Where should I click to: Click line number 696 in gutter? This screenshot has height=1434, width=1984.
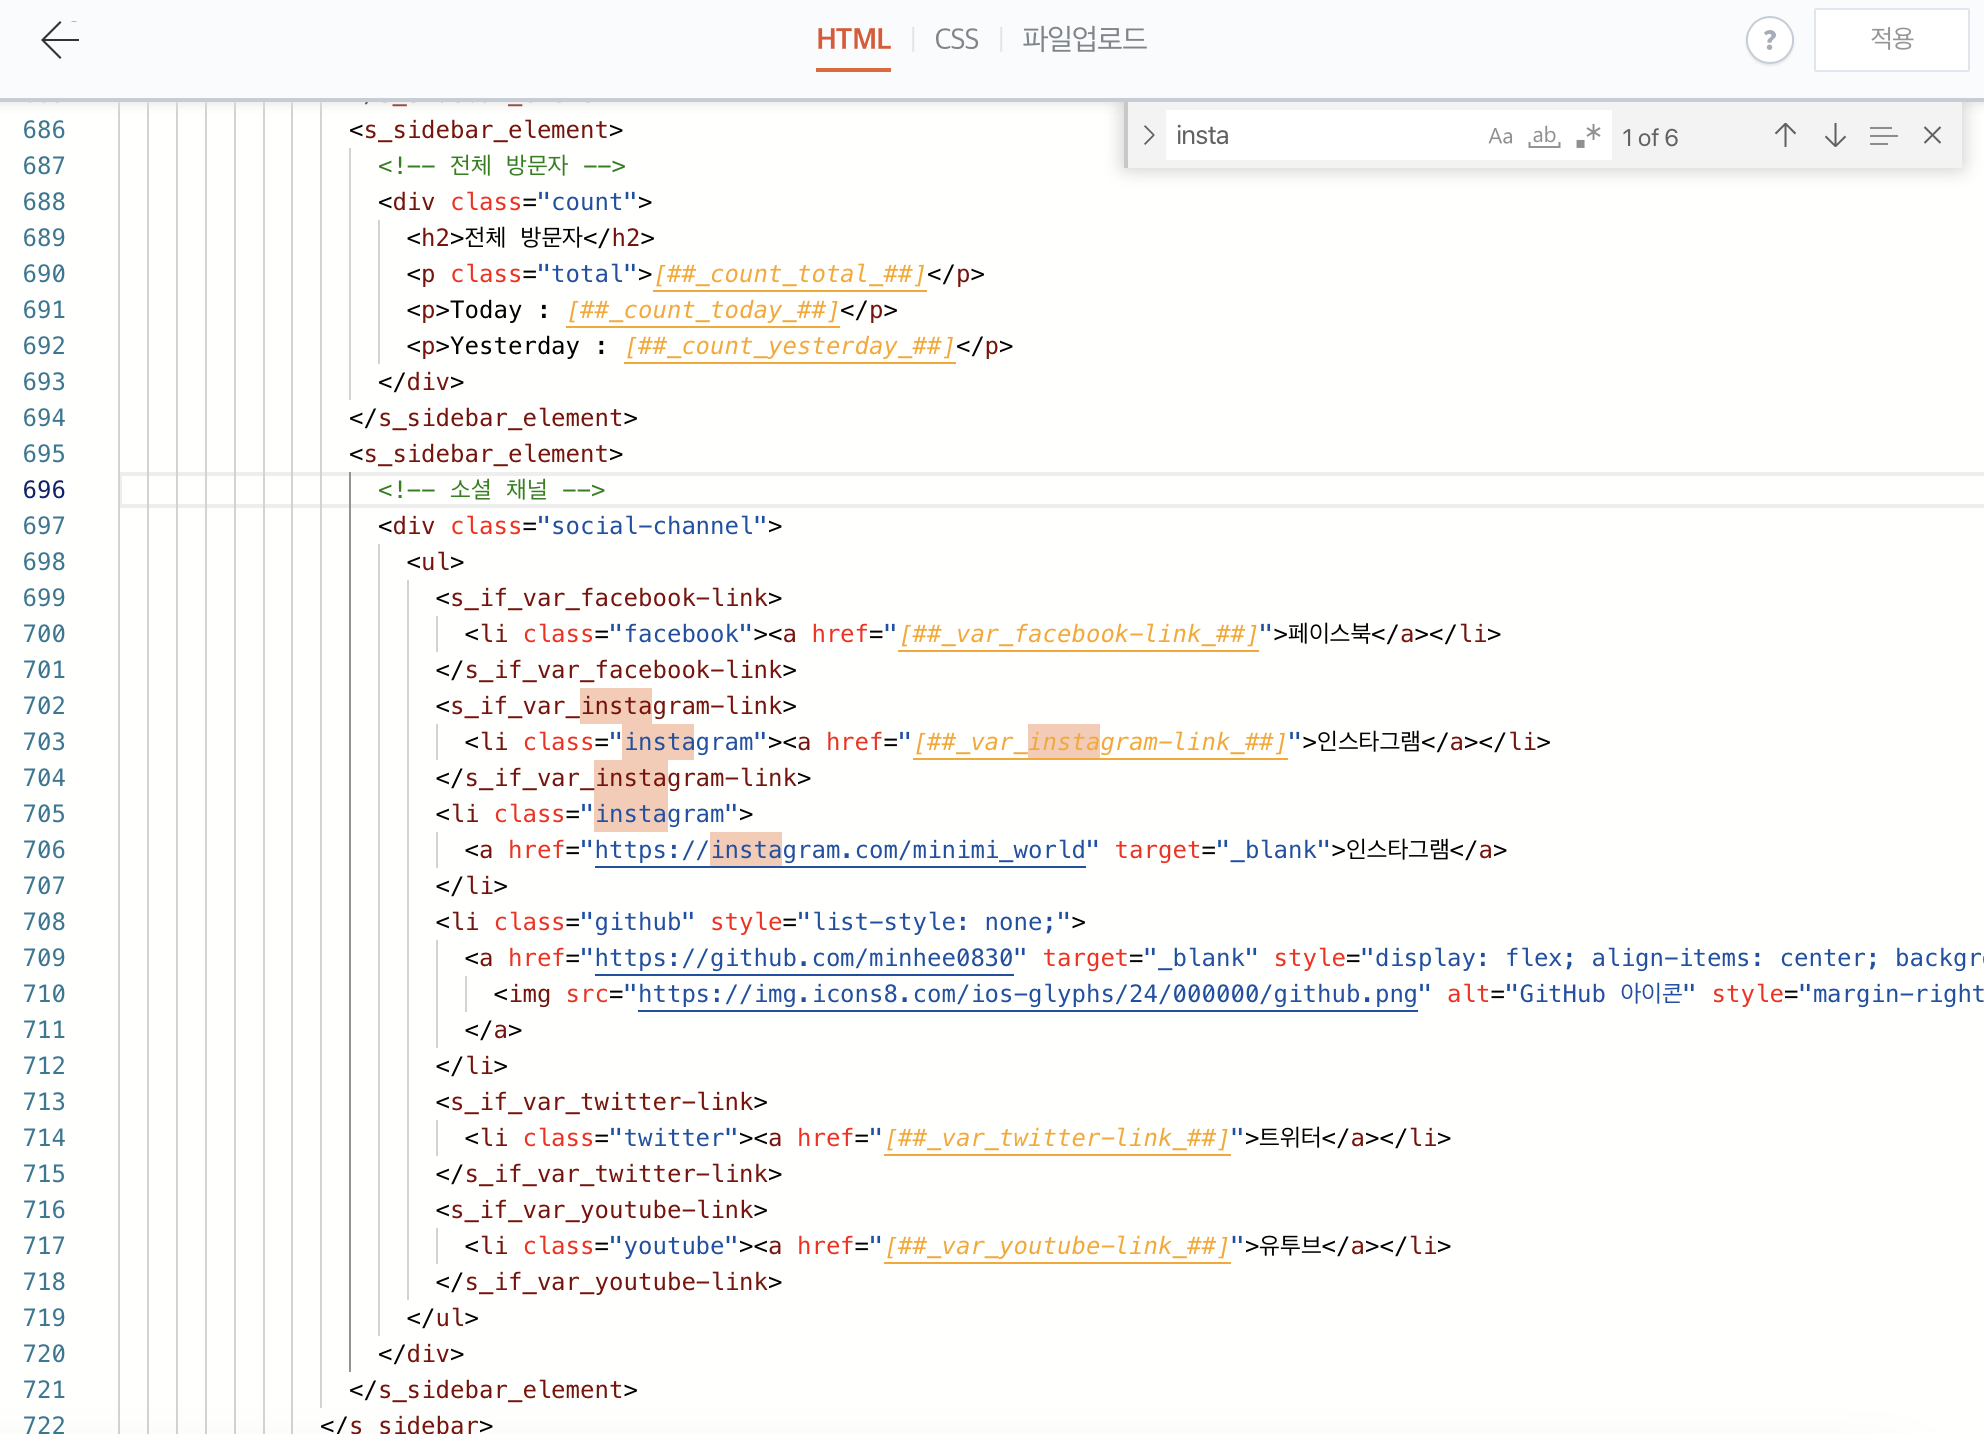point(44,490)
